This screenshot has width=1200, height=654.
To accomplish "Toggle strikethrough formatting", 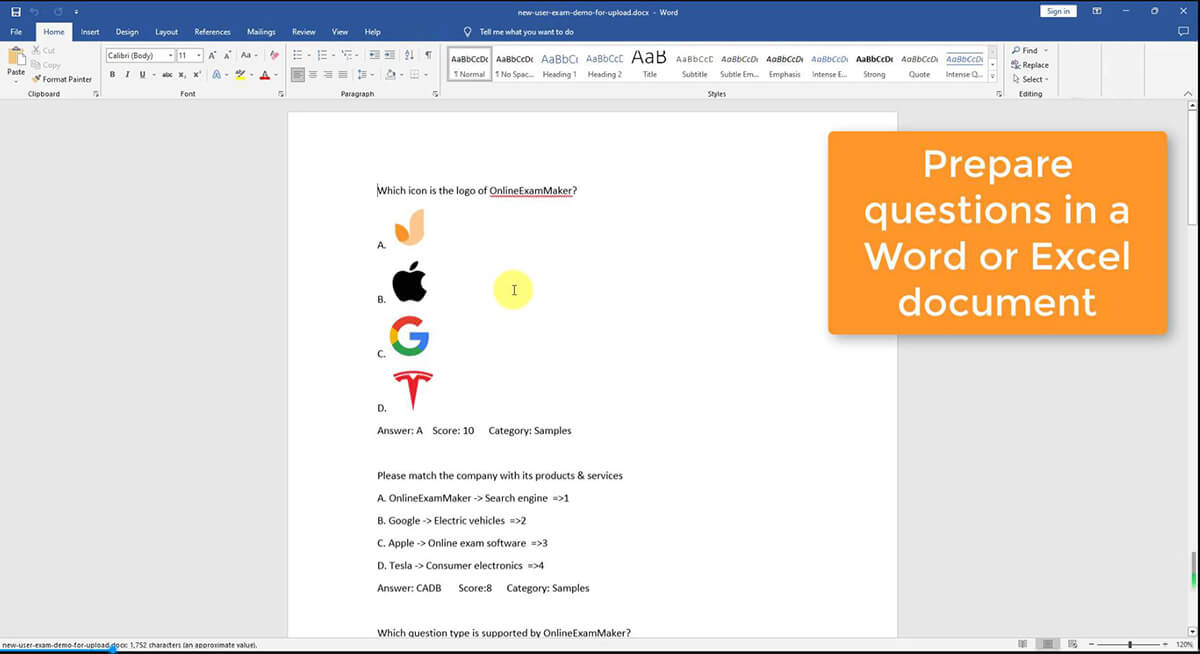I will point(167,75).
